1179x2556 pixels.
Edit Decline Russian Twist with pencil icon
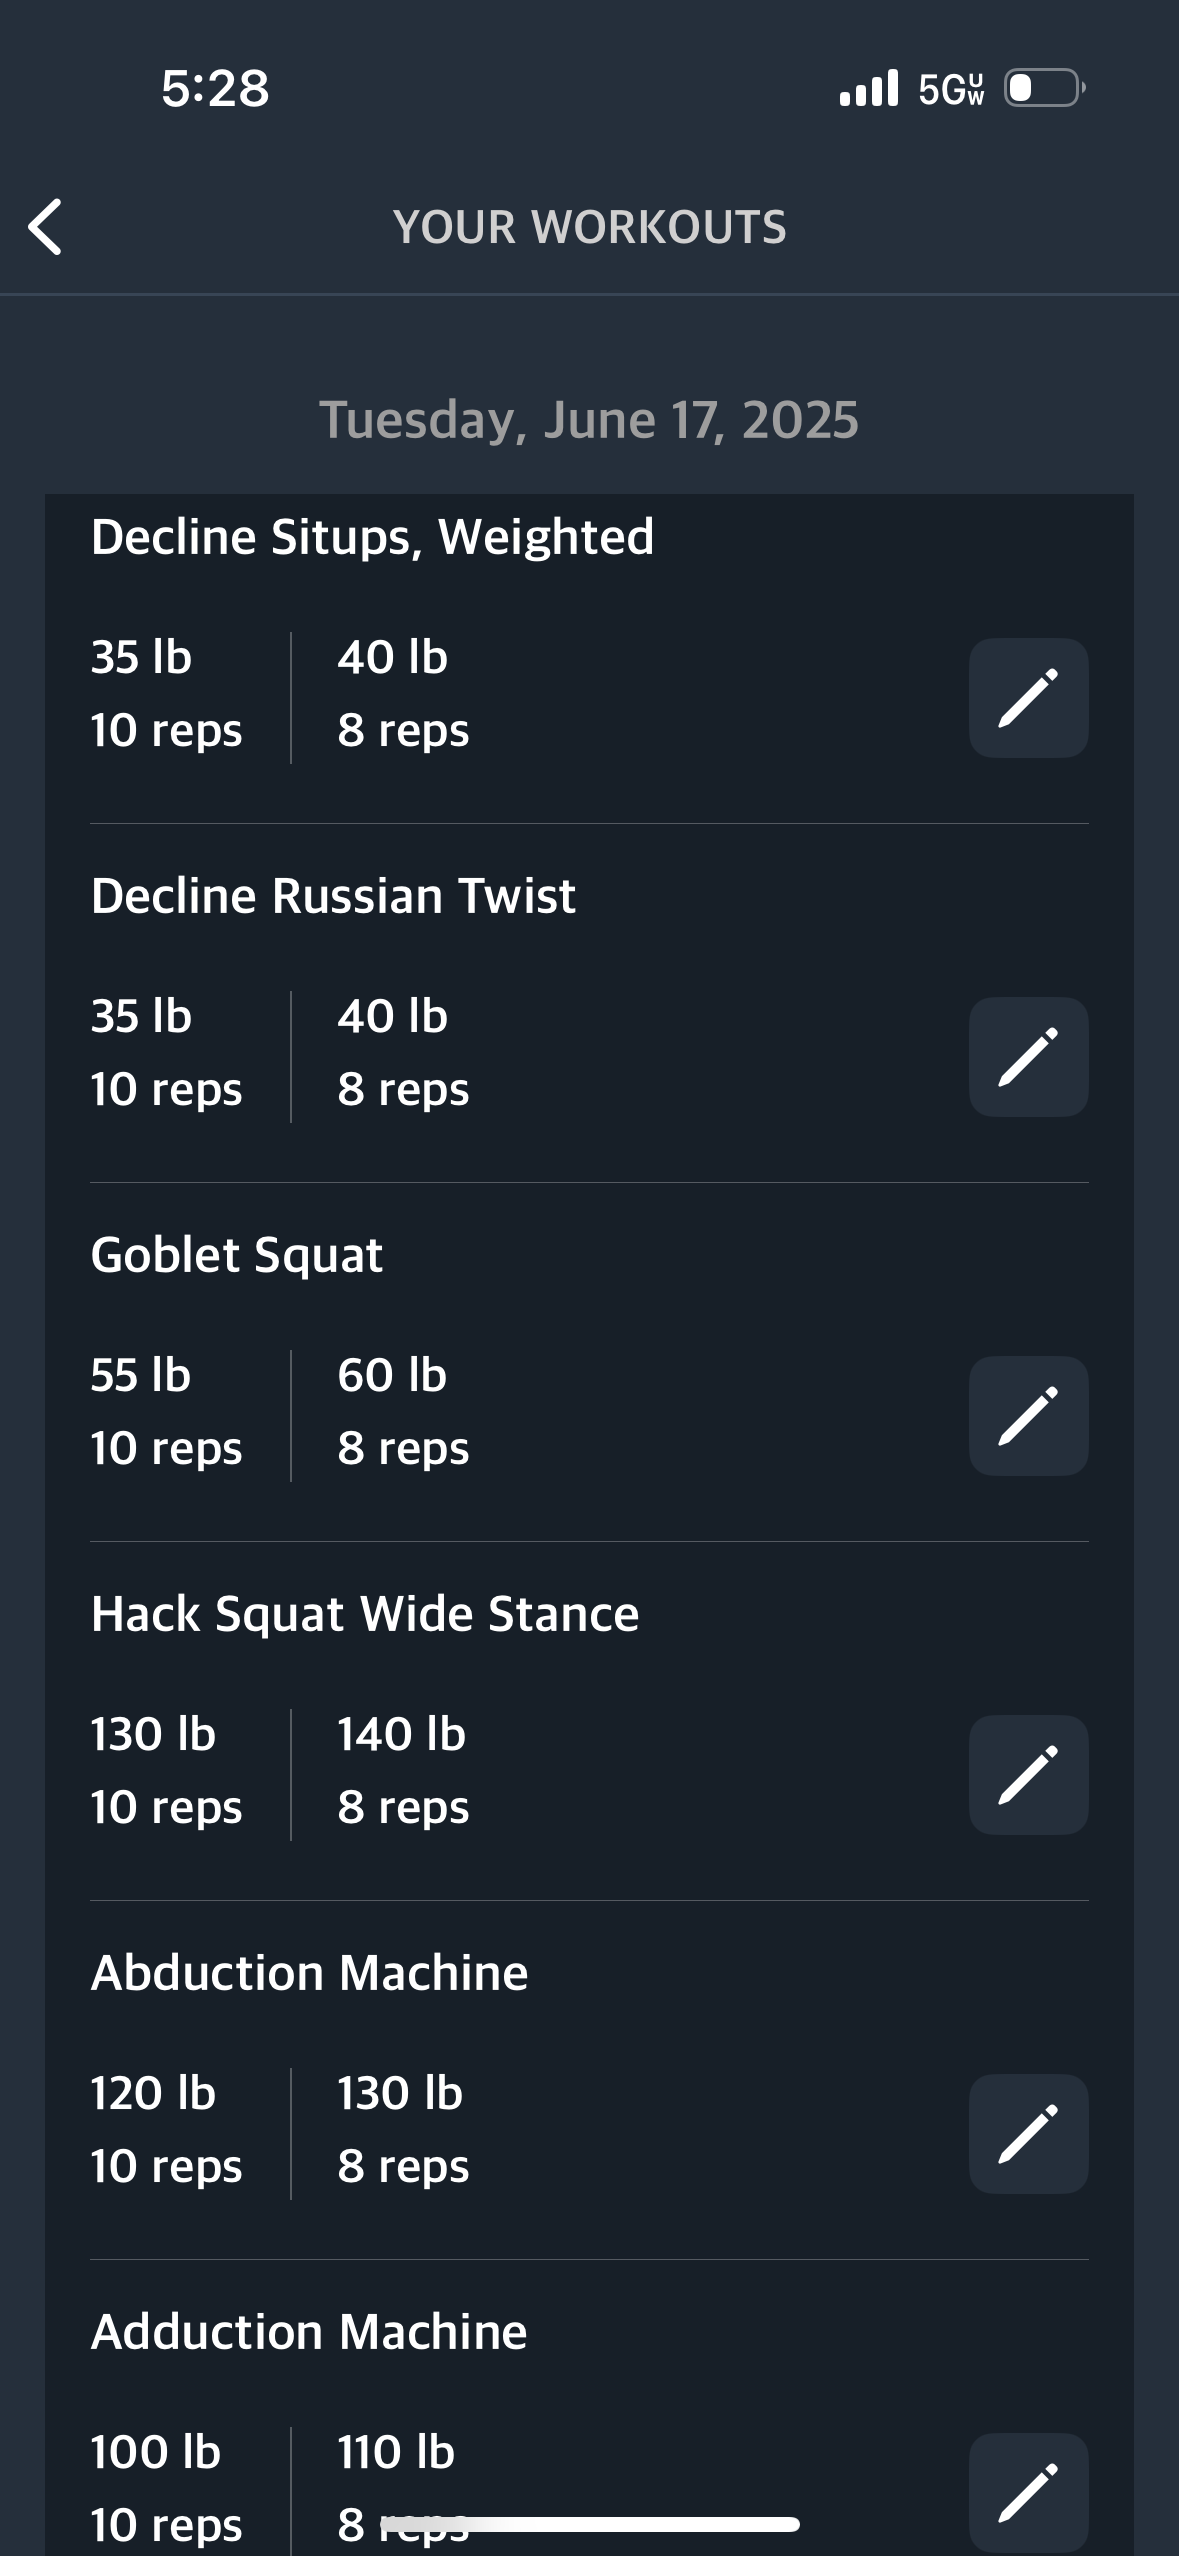[1028, 1057]
